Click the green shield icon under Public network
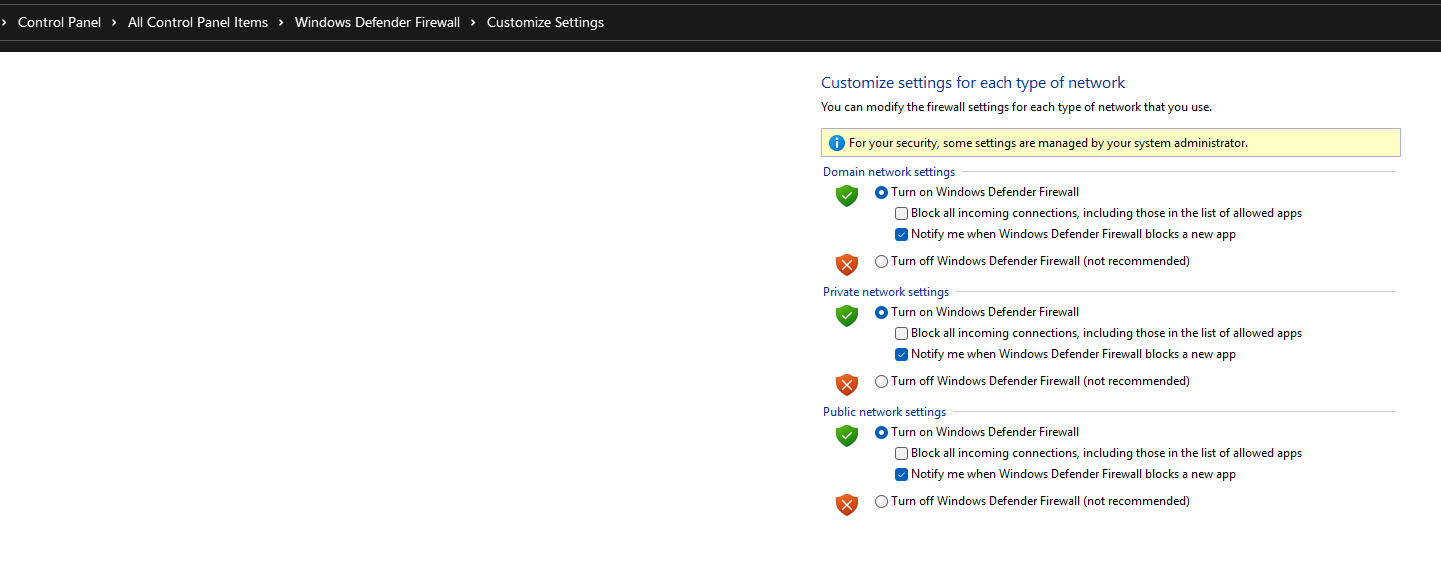The height and width of the screenshot is (566, 1441). (x=847, y=436)
